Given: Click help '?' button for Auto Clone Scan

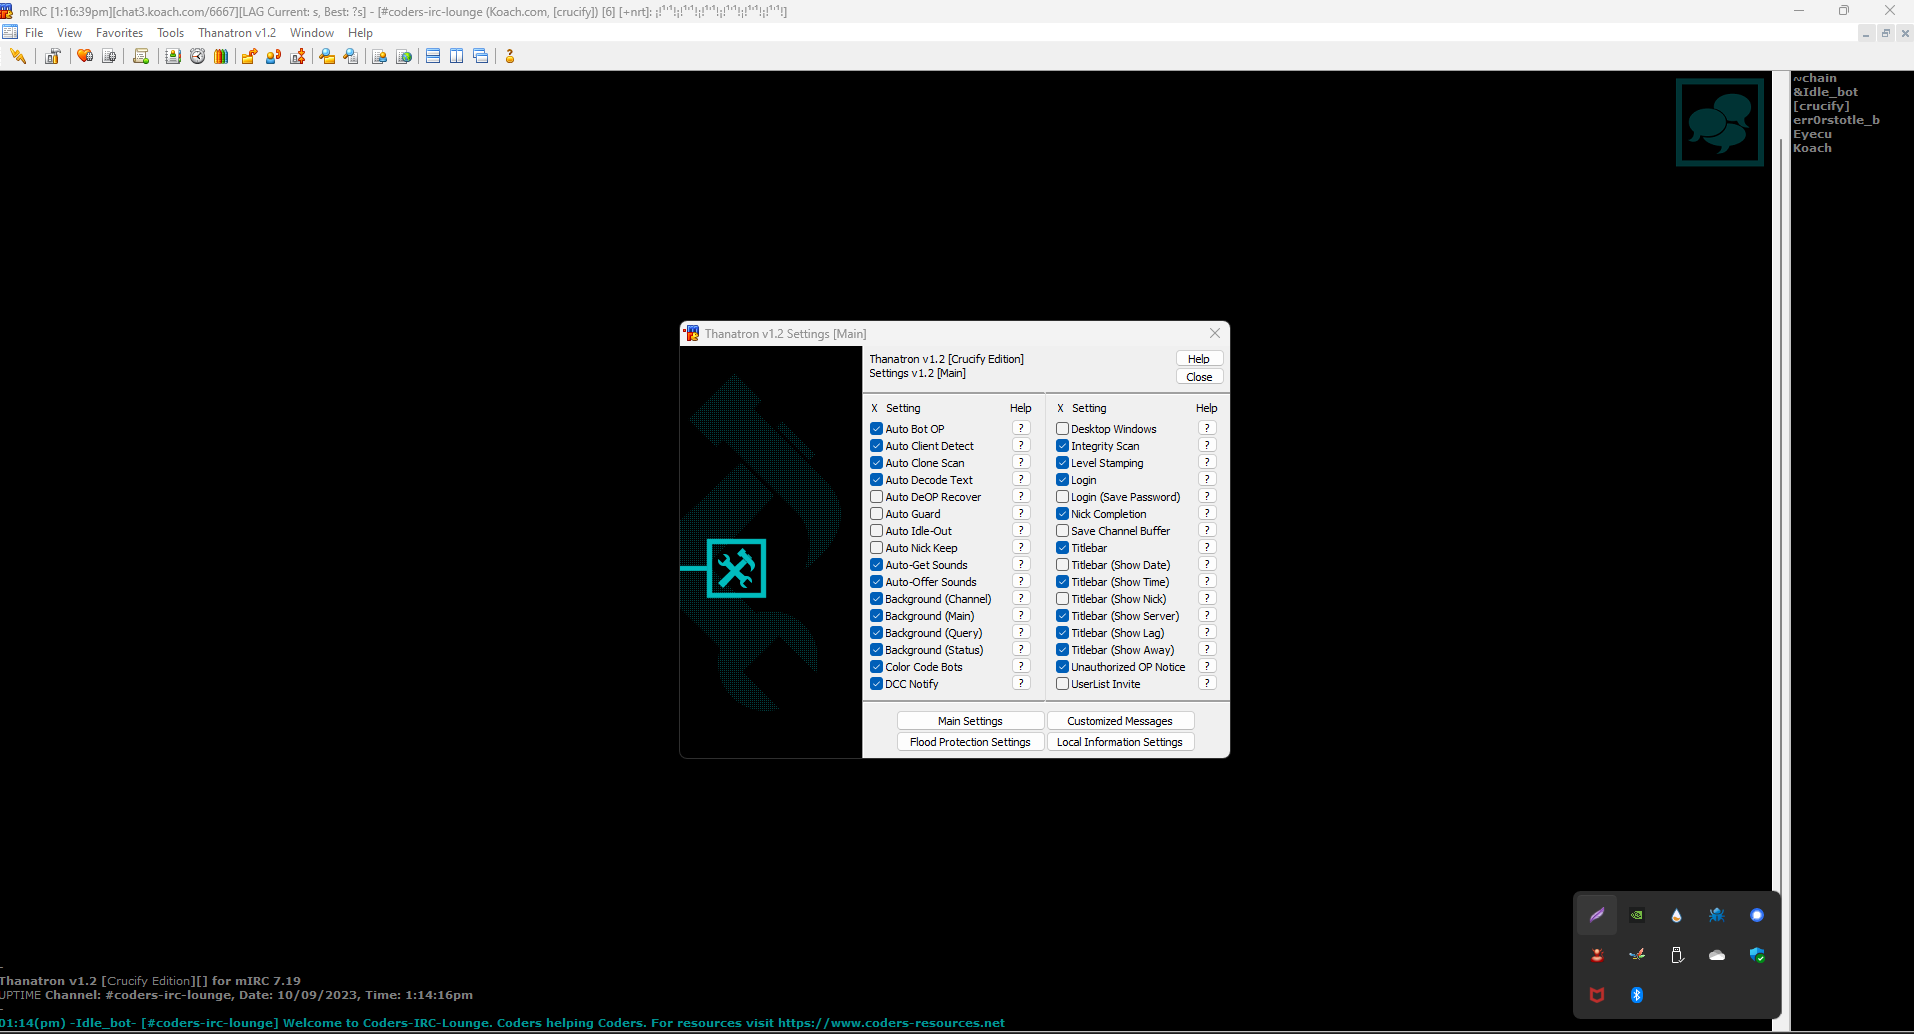Looking at the screenshot, I should (1021, 462).
